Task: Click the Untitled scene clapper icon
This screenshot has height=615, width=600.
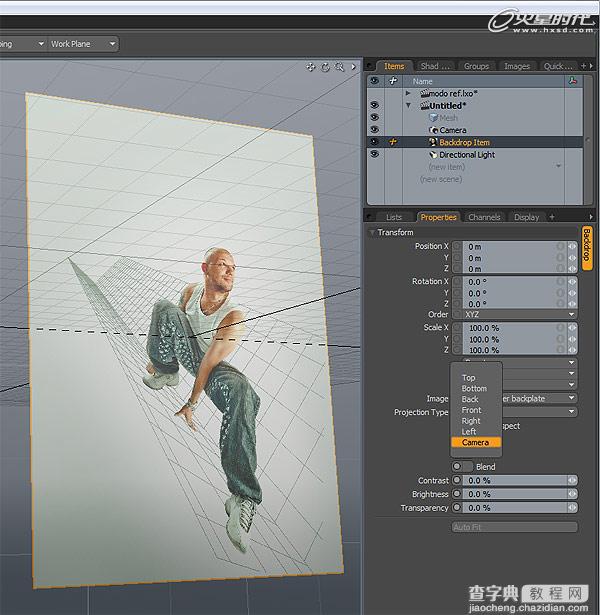Action: coord(424,106)
